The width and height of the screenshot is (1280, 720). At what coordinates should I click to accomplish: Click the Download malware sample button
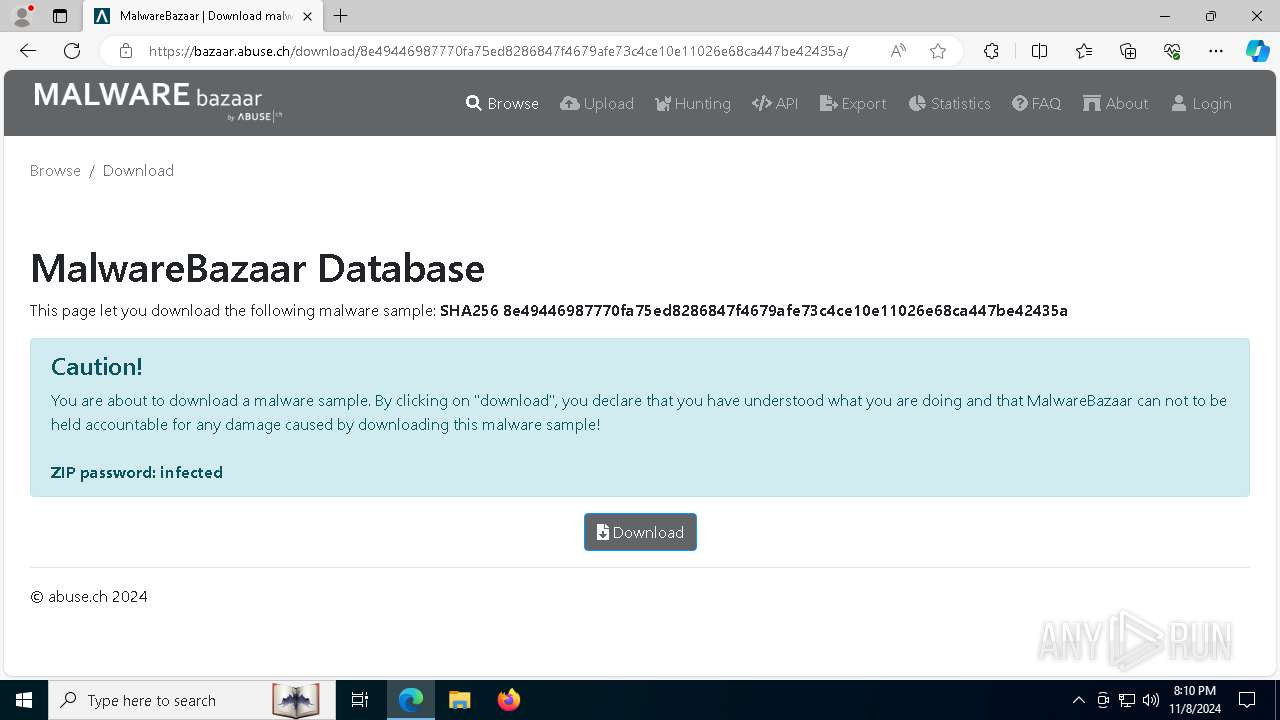click(640, 532)
